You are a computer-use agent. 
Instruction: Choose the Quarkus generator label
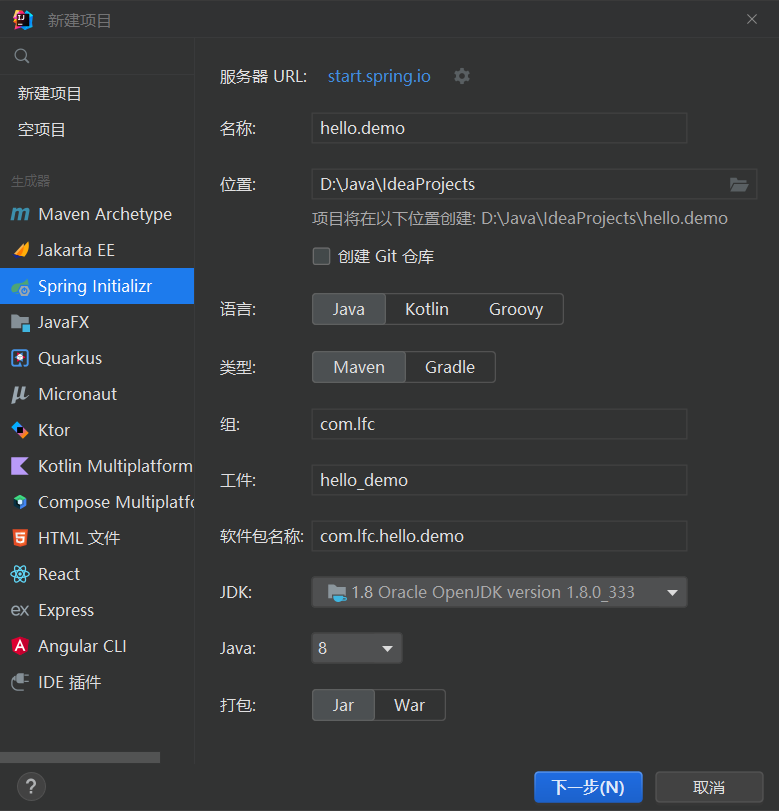[70, 358]
